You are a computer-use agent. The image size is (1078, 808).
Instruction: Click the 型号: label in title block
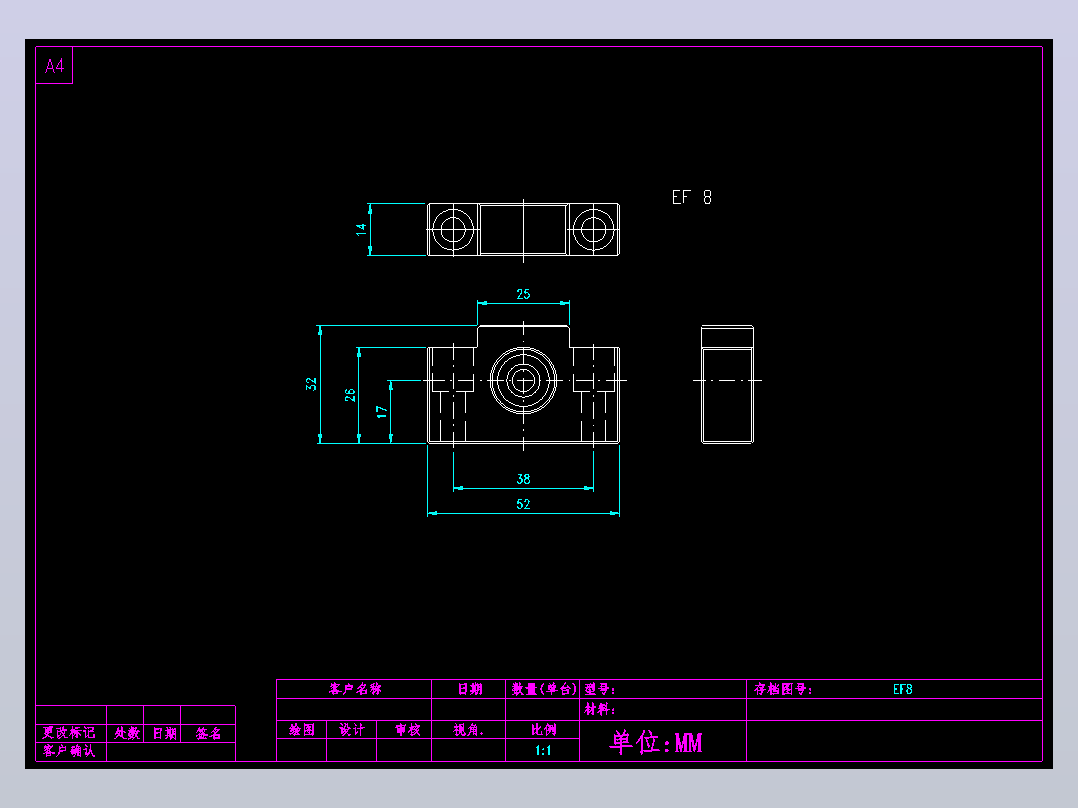coord(600,689)
